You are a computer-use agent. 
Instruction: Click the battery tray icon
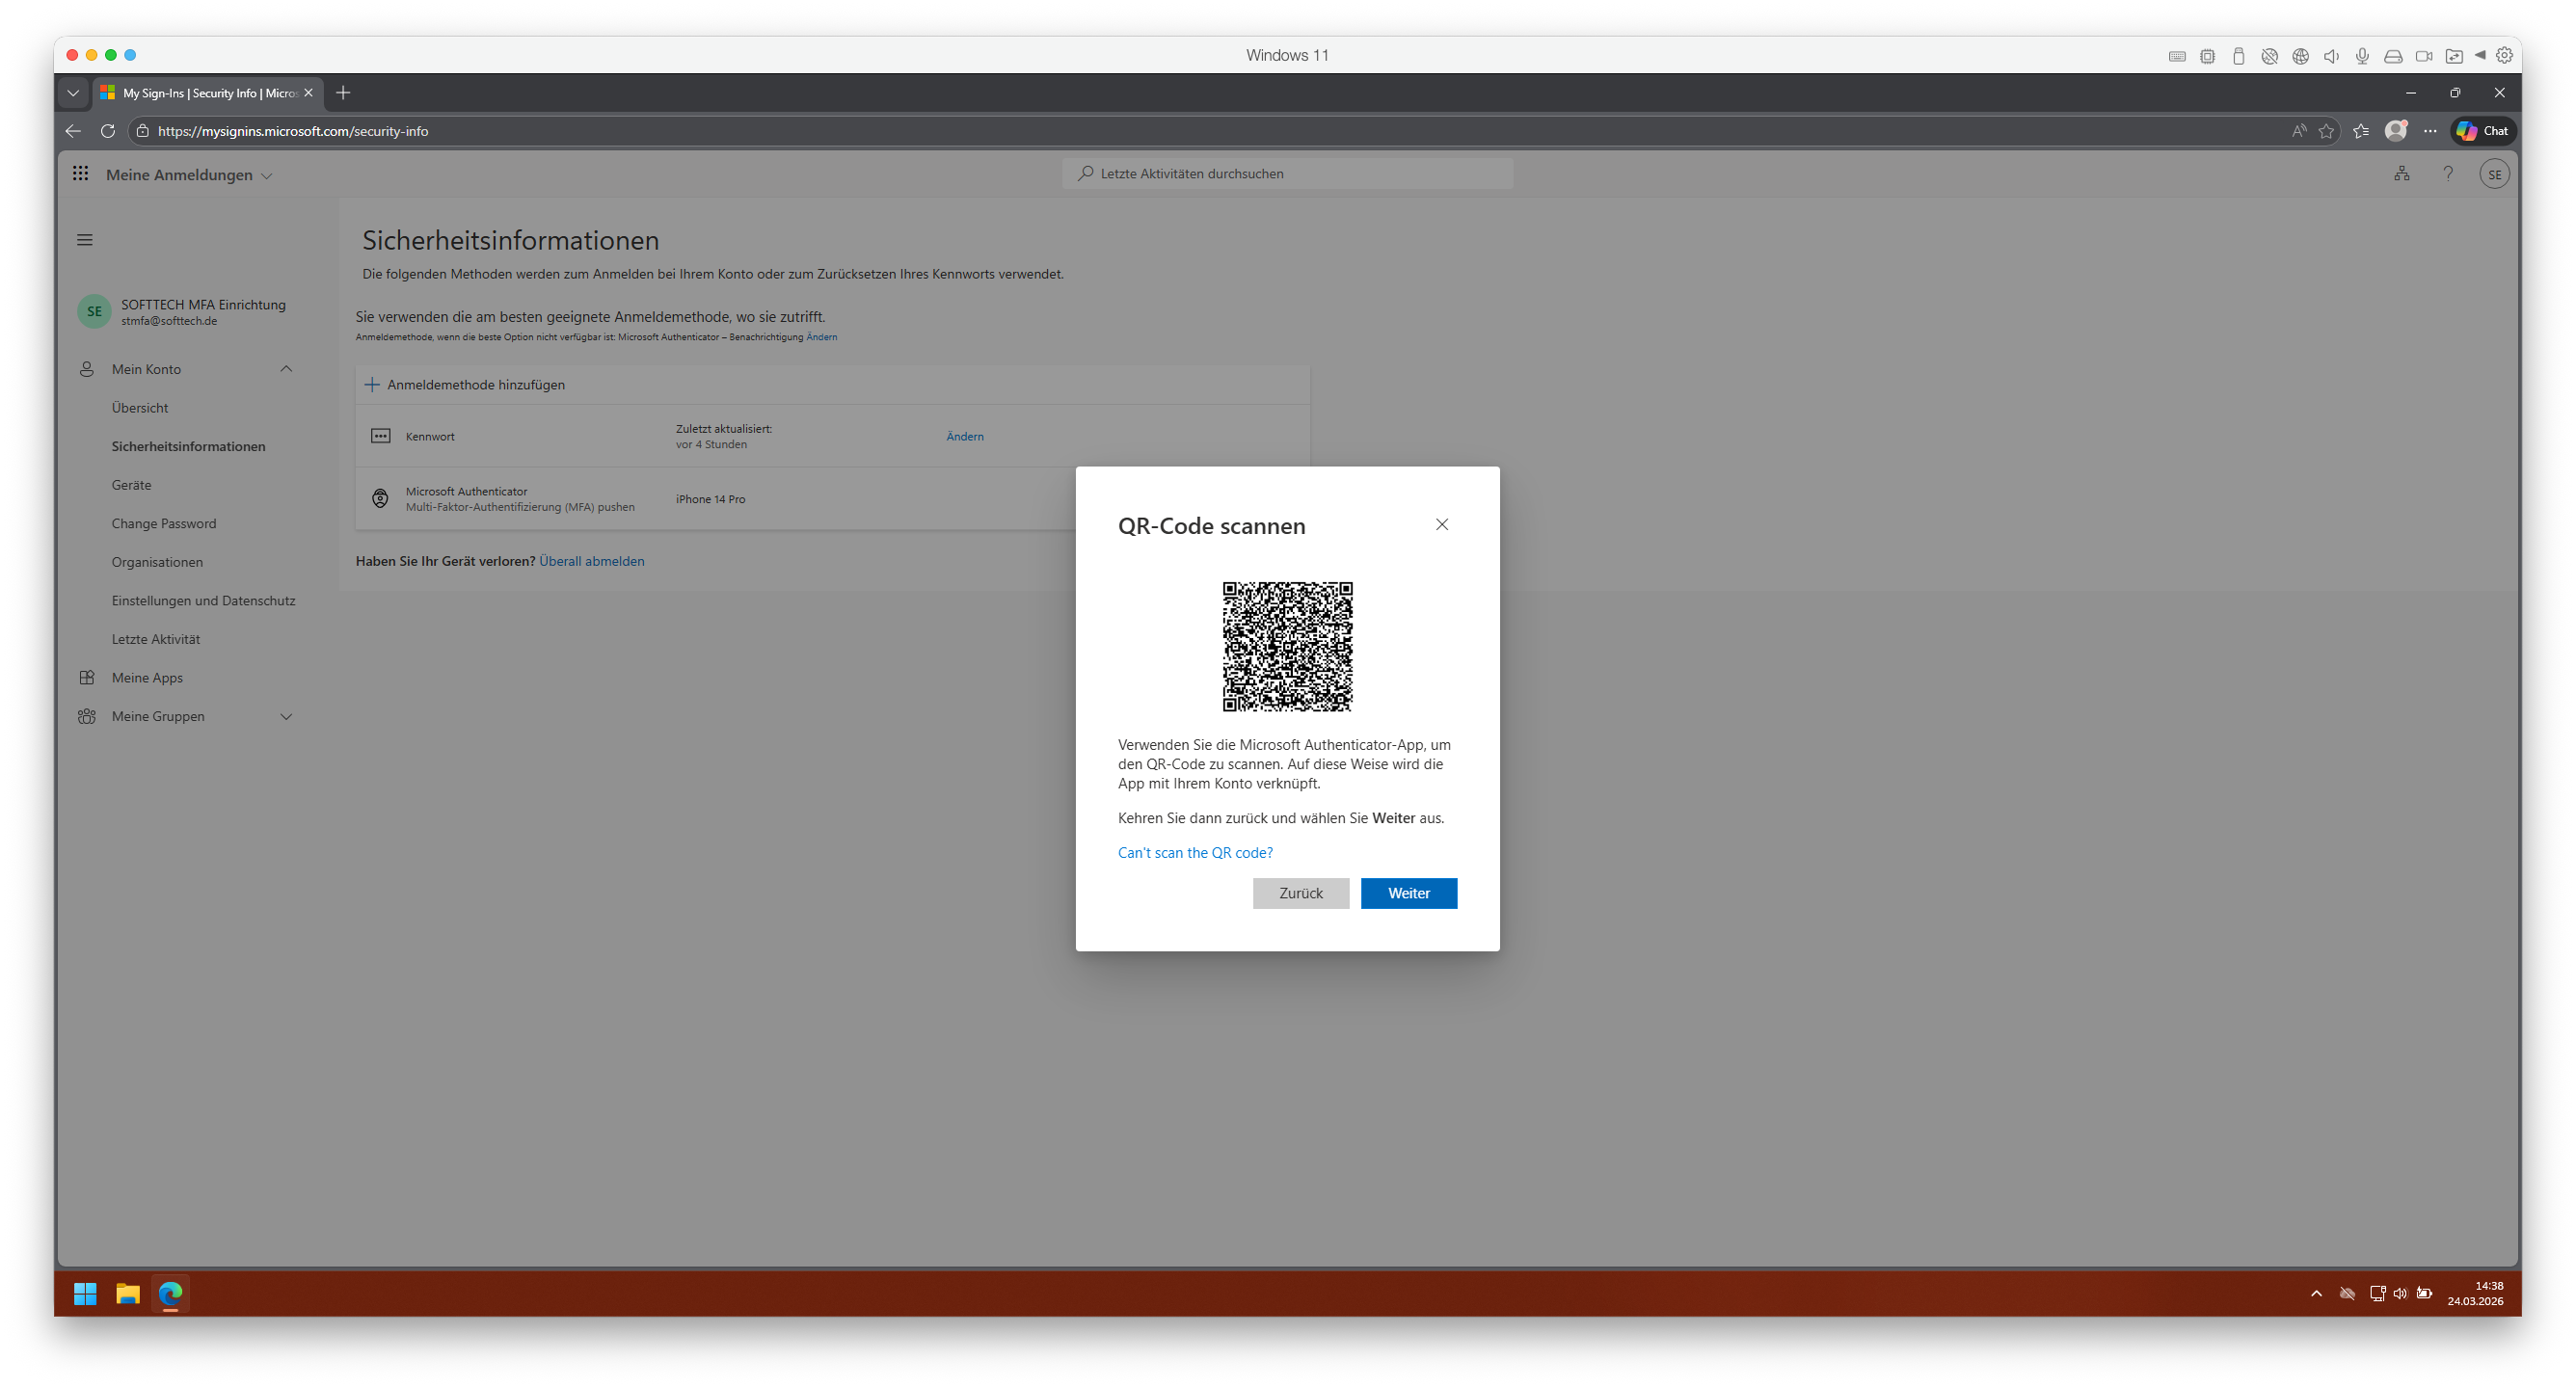2424,1293
